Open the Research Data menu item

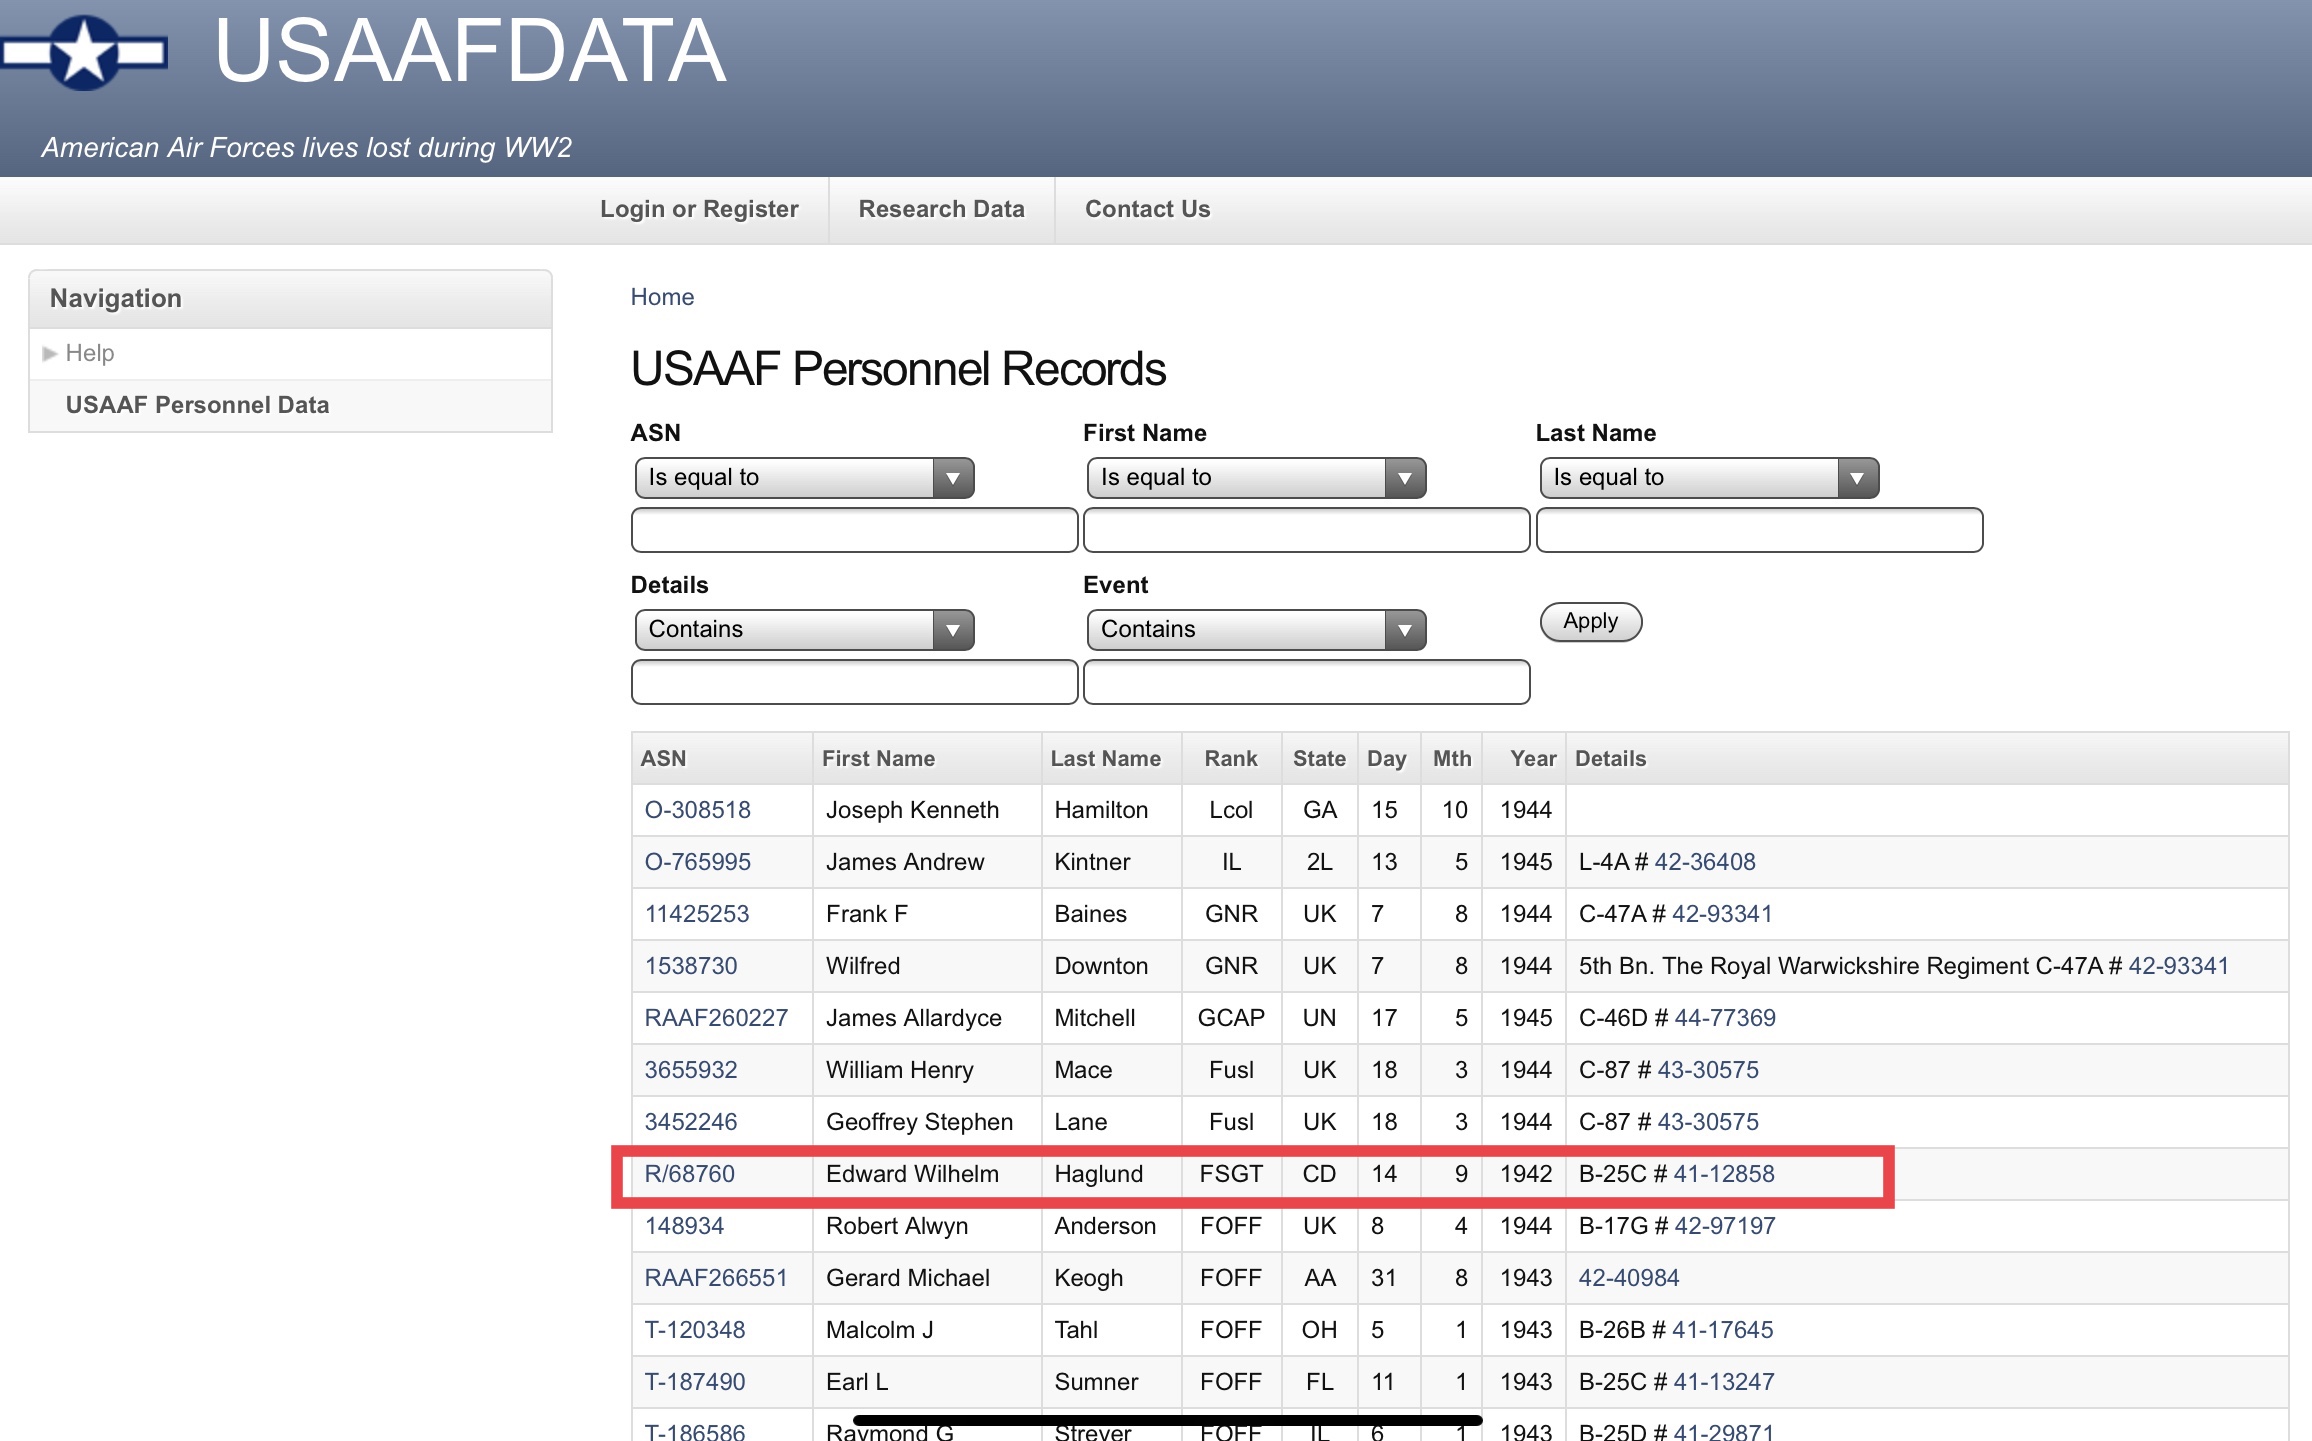click(941, 209)
